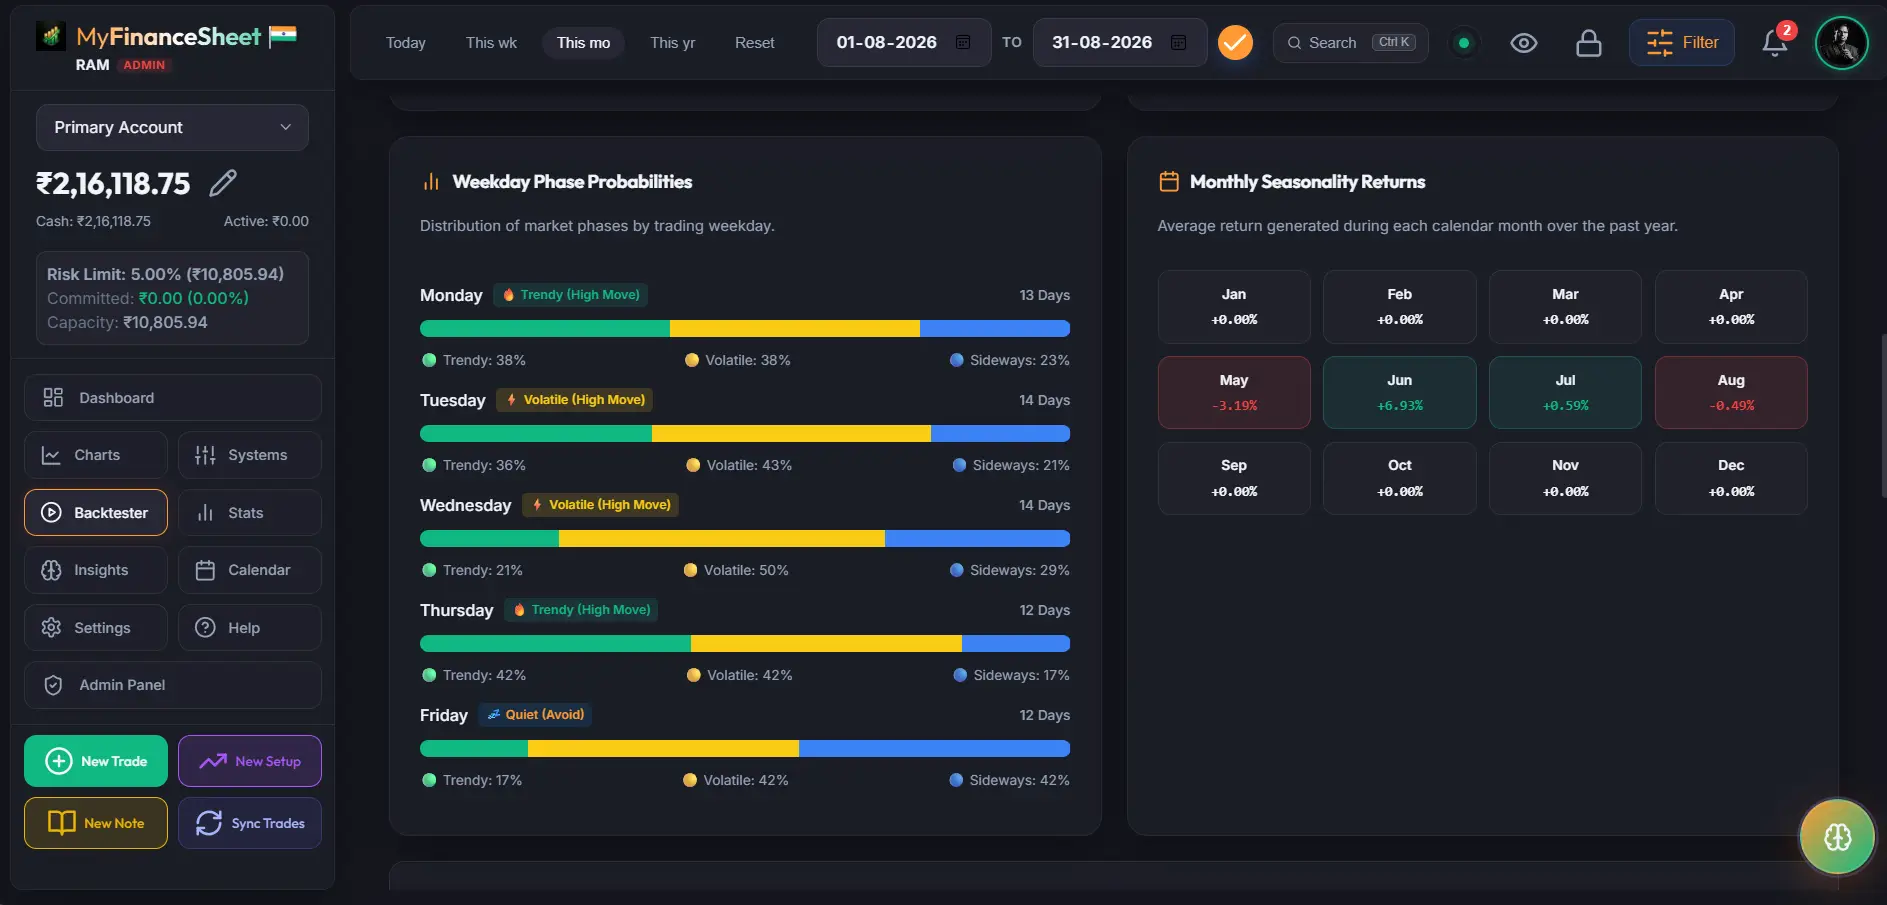Image resolution: width=1887 pixels, height=905 pixels.
Task: Click Wednesday's phase distribution bar
Action: point(745,539)
